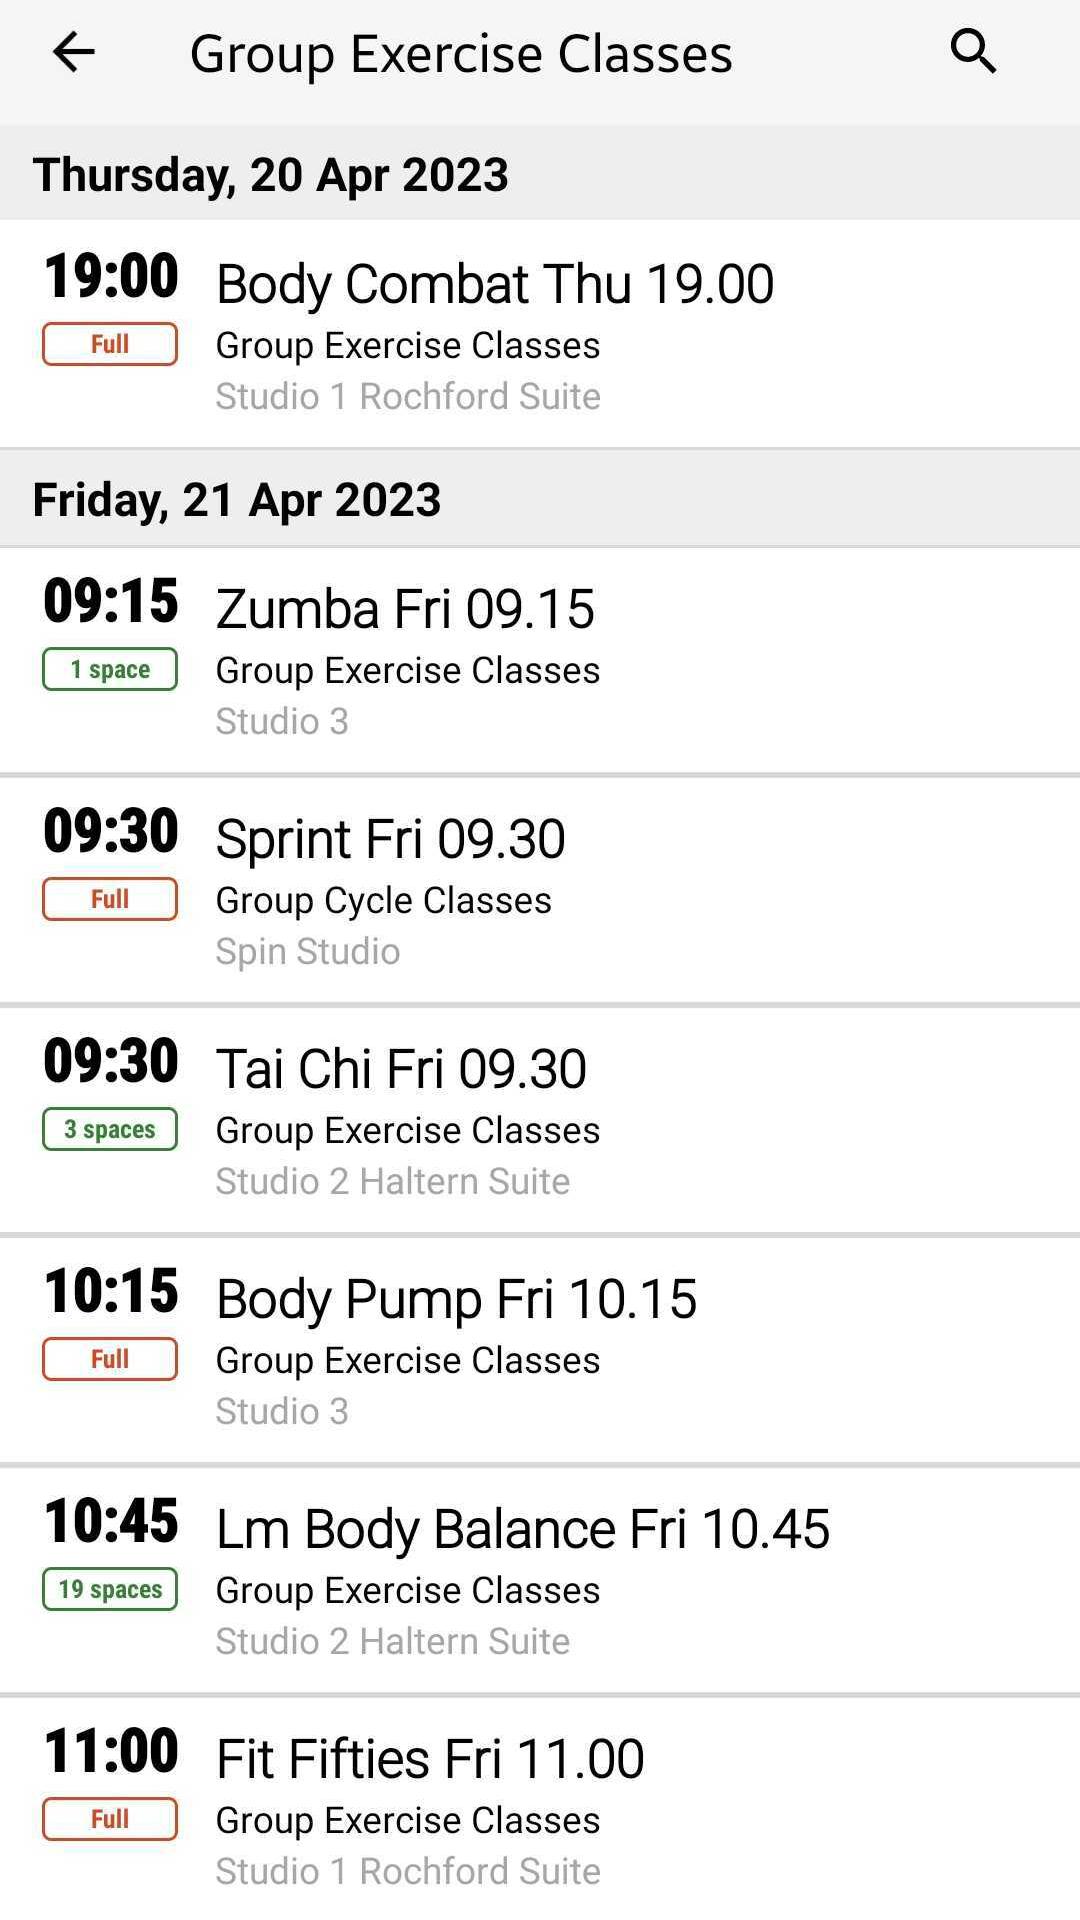1080x1920 pixels.
Task: Choose Tai Chi Fri 09.30 class
Action: (540, 1121)
